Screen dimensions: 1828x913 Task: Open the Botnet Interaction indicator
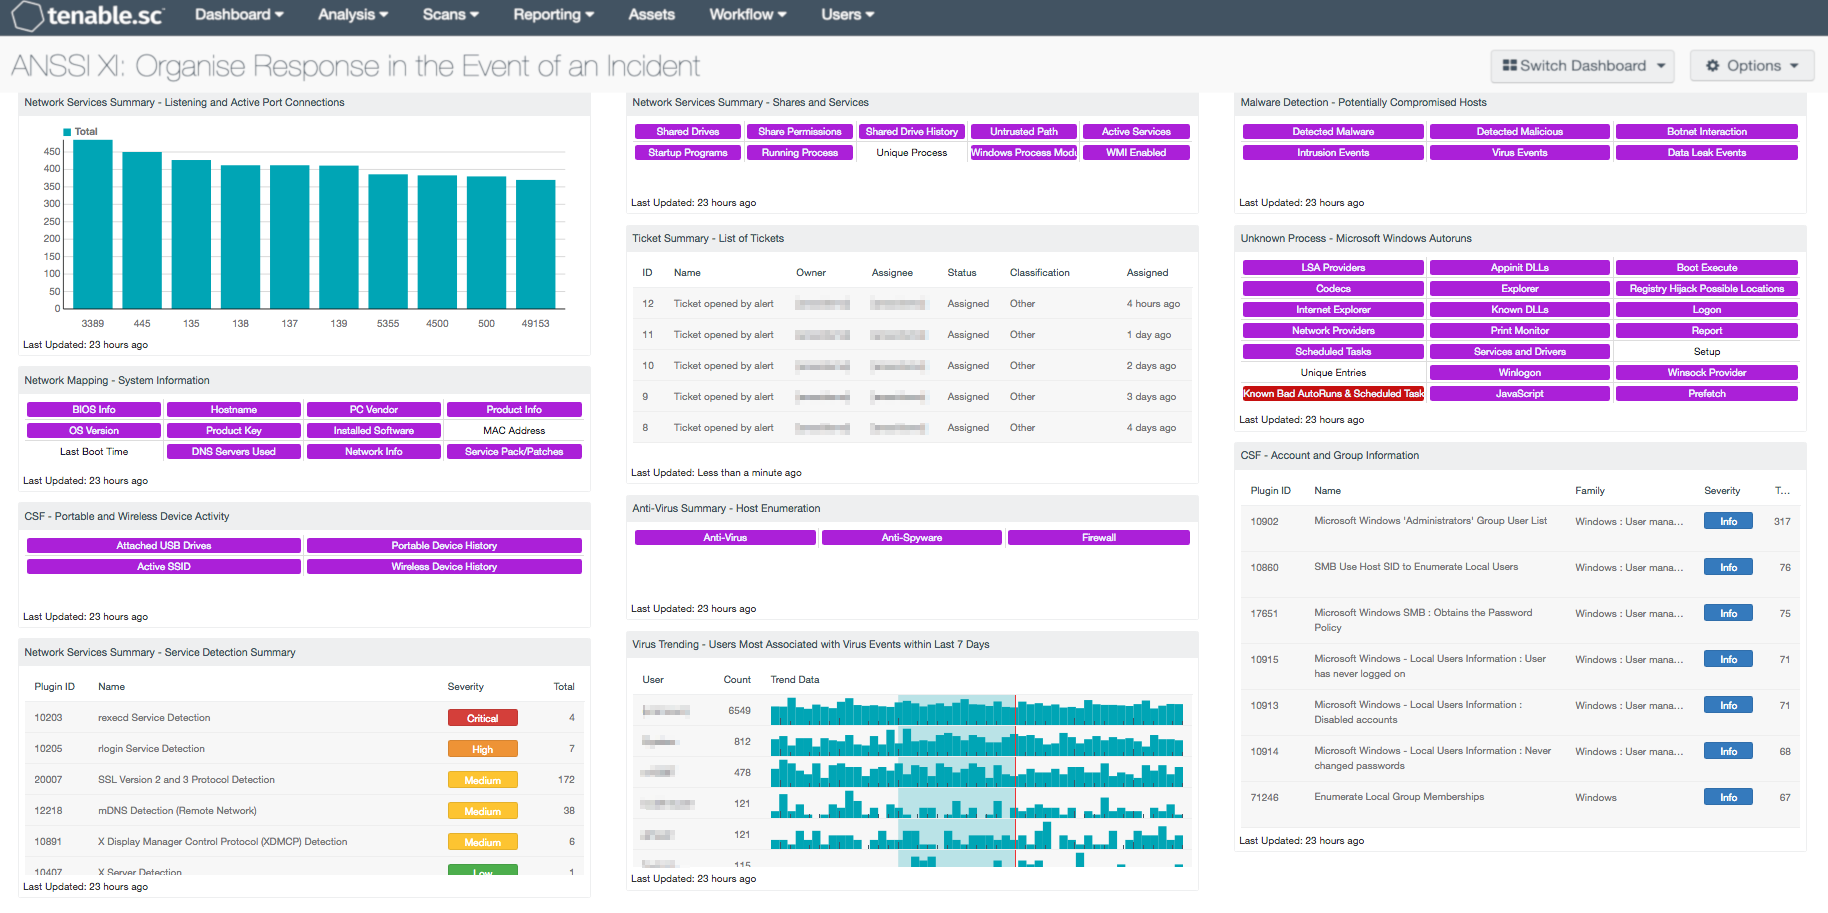(1707, 132)
